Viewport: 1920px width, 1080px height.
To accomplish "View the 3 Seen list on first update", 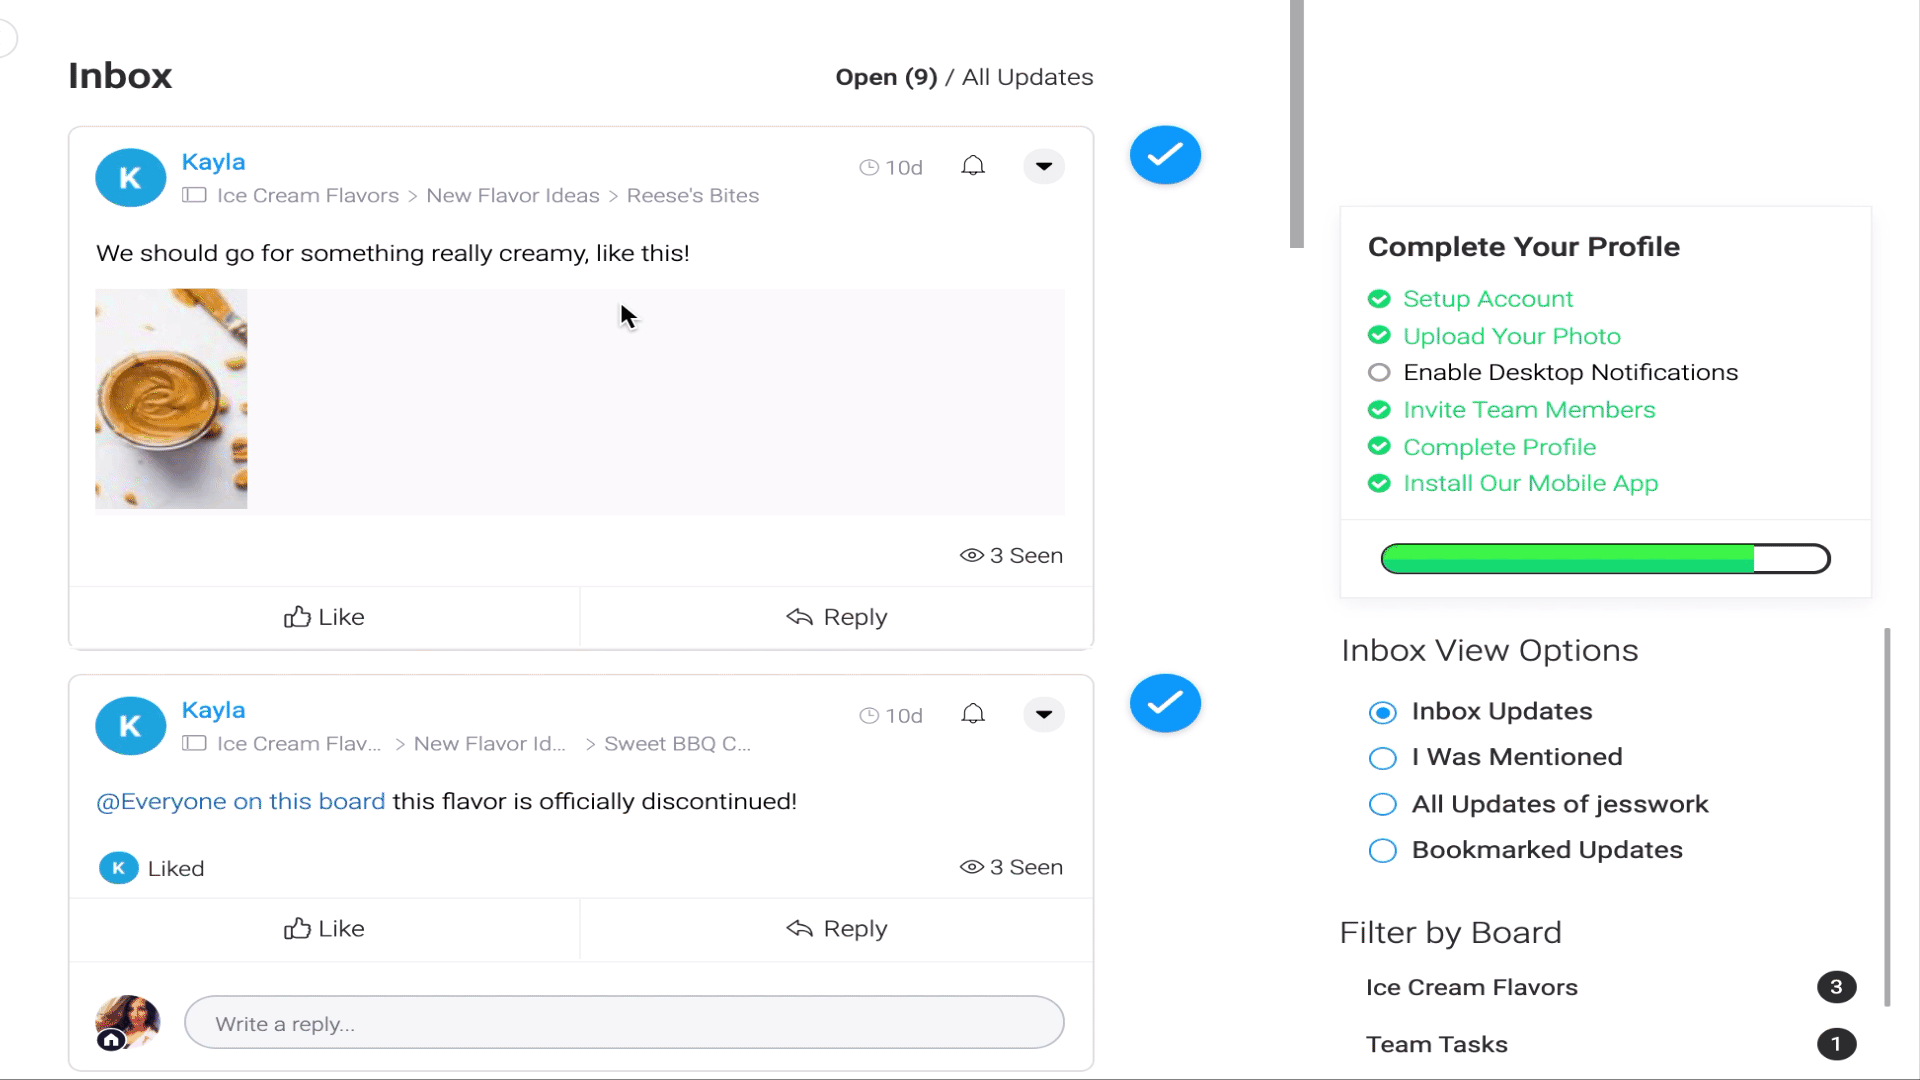I will point(1011,555).
